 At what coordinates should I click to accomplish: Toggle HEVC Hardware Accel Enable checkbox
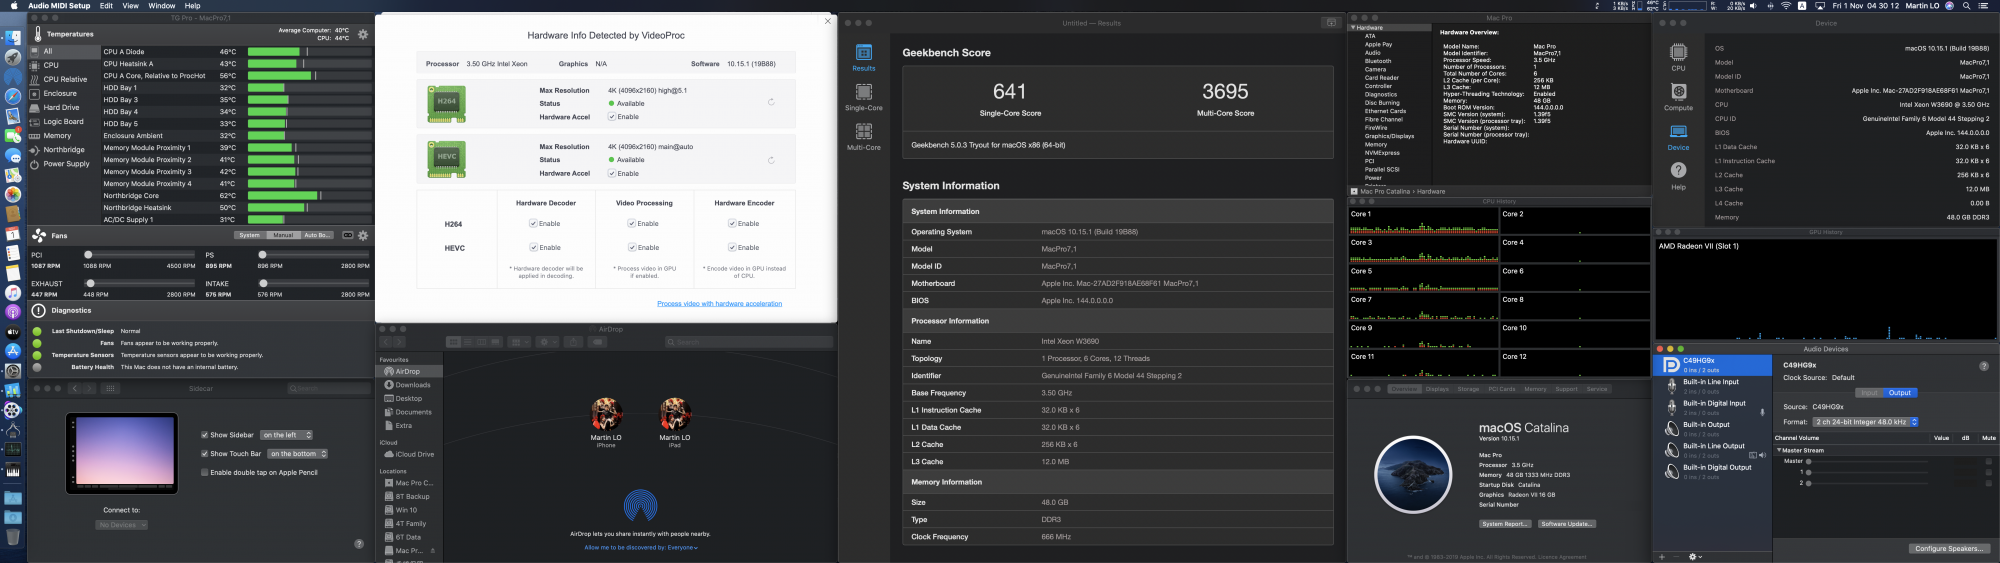612,174
